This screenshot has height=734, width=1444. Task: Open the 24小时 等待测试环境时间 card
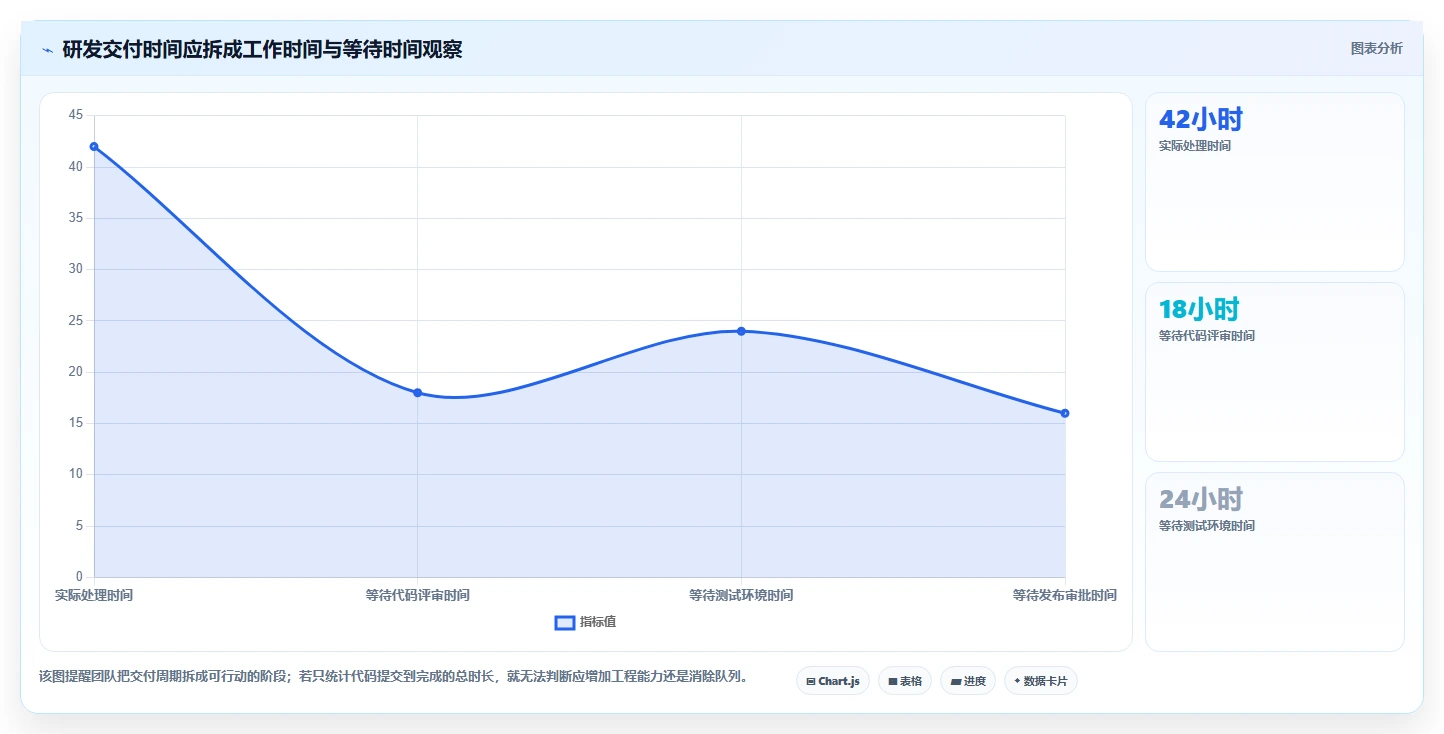pos(1274,562)
